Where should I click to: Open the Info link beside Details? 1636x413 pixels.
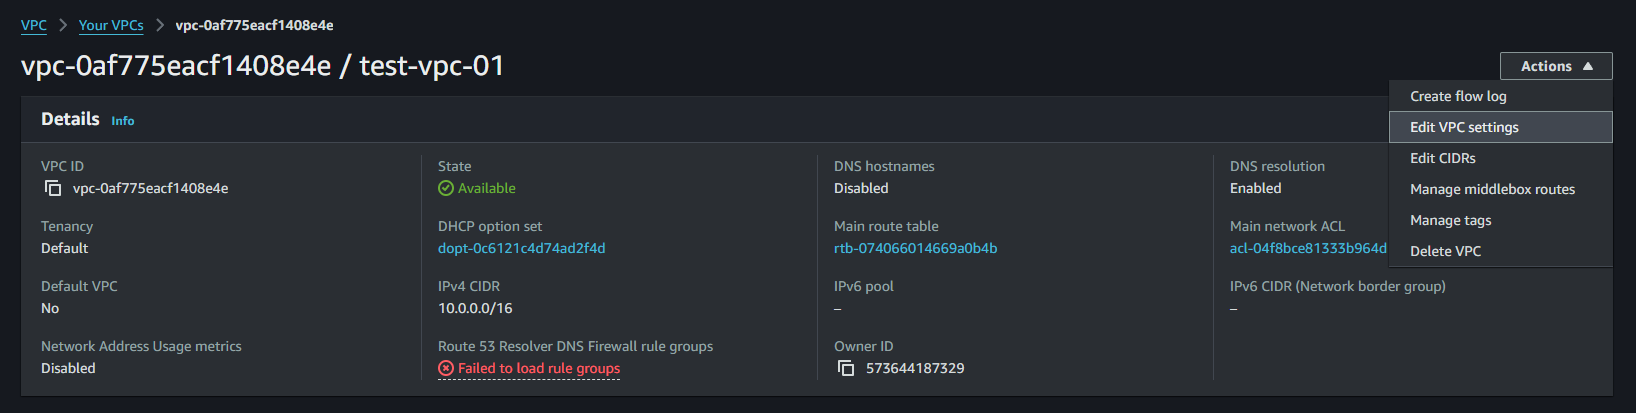(123, 121)
